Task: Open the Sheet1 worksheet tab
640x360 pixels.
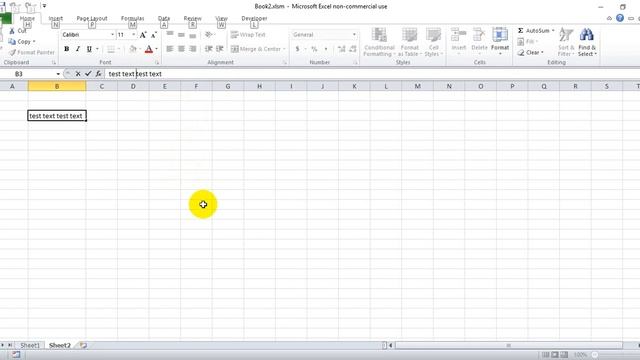Action: coord(30,345)
